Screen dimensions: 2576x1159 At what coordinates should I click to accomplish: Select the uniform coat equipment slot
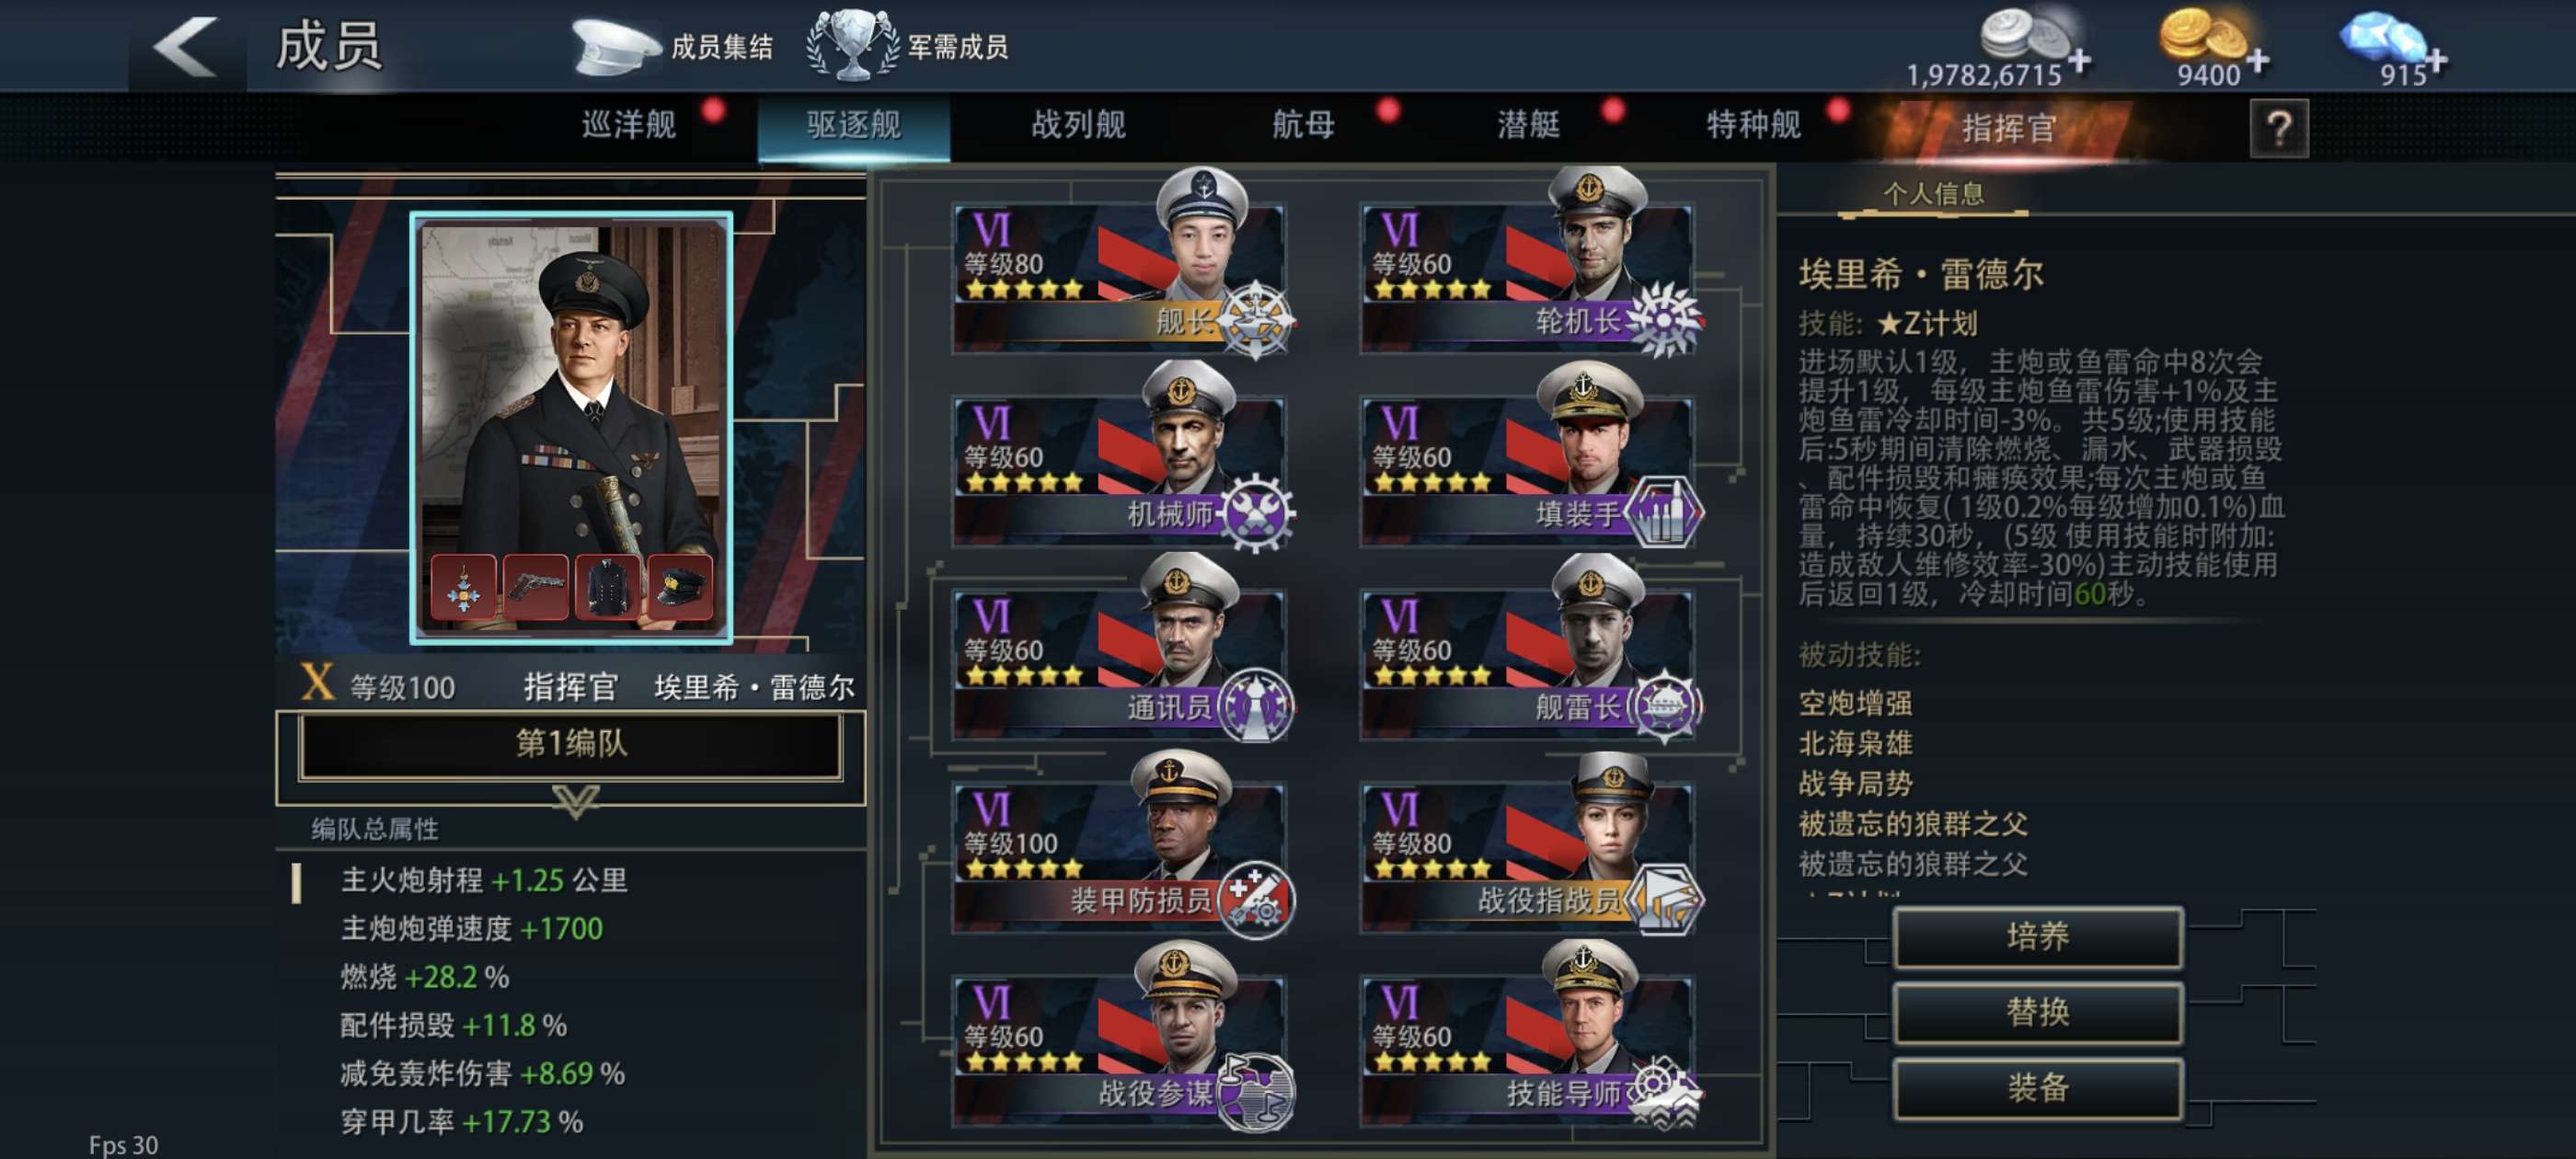tap(607, 586)
